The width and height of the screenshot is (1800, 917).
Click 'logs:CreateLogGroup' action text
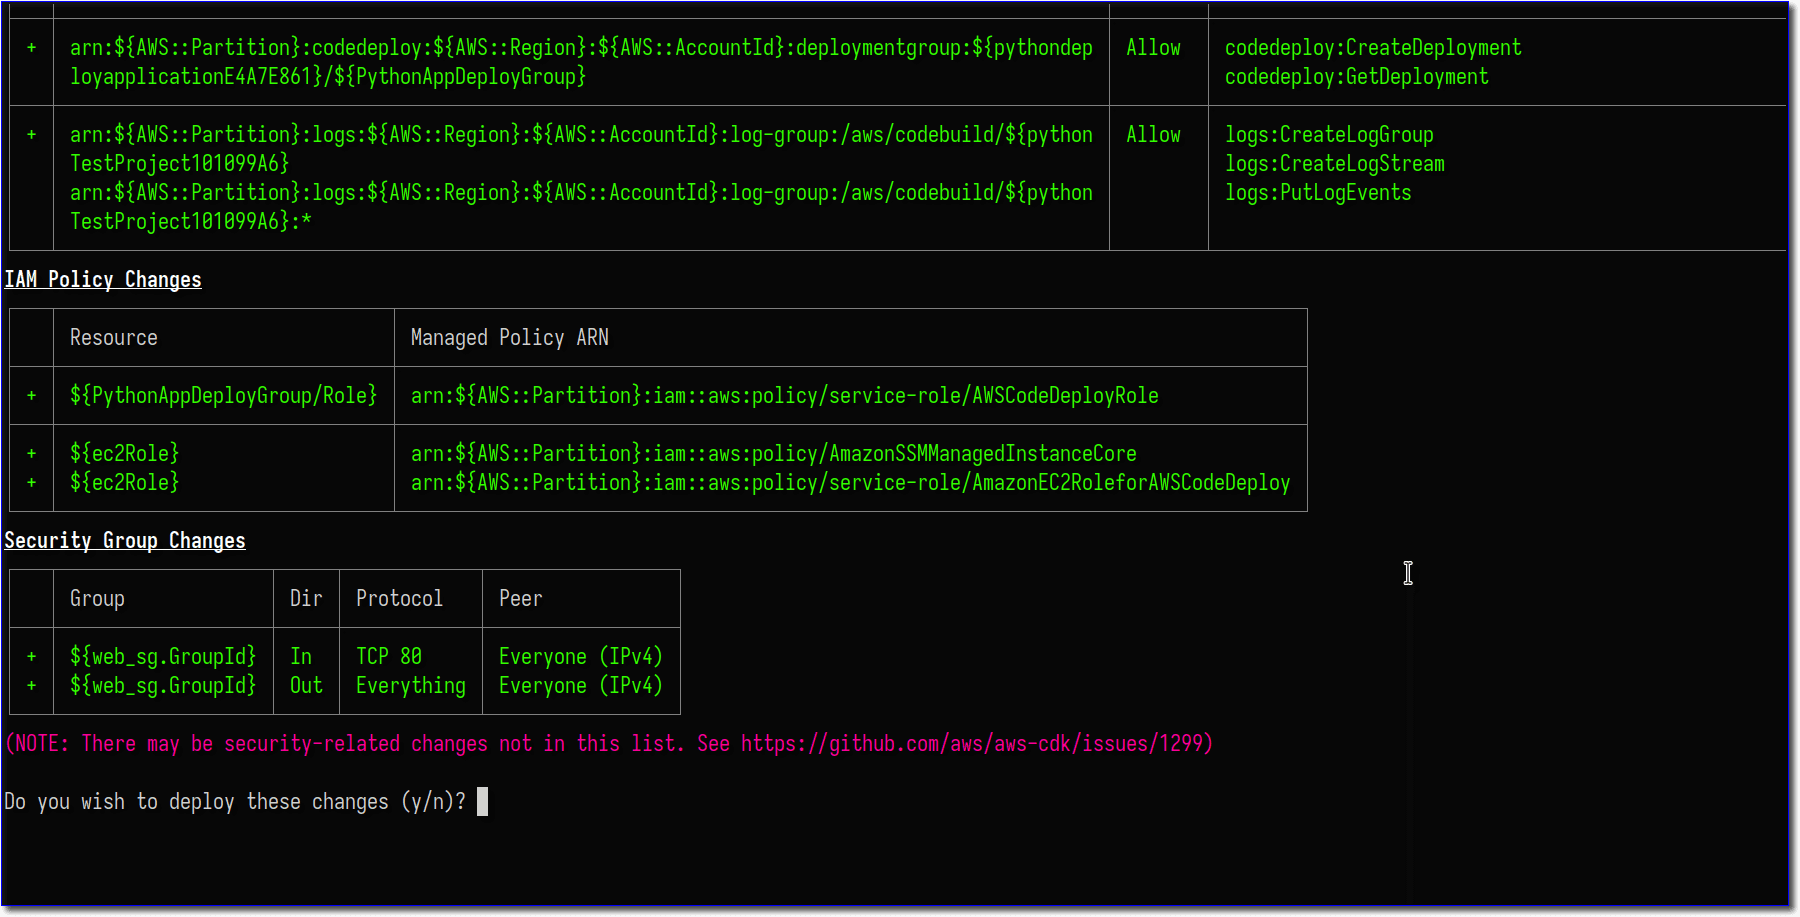tap(1329, 135)
